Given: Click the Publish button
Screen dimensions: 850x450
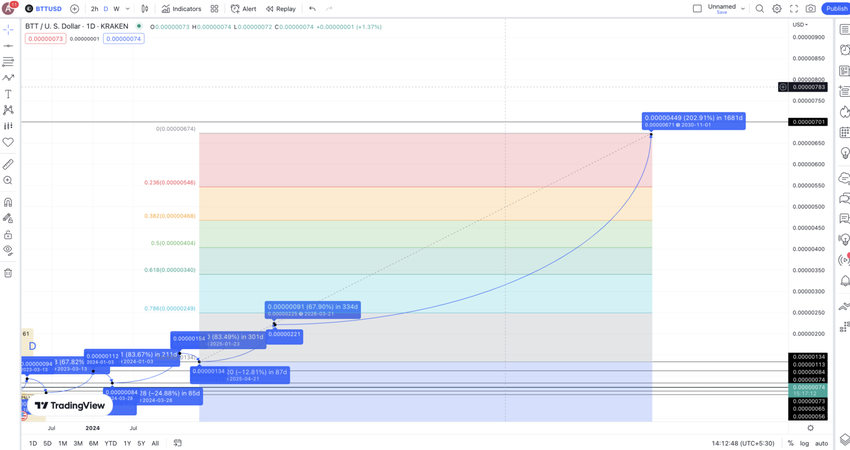Looking at the screenshot, I should point(836,9).
